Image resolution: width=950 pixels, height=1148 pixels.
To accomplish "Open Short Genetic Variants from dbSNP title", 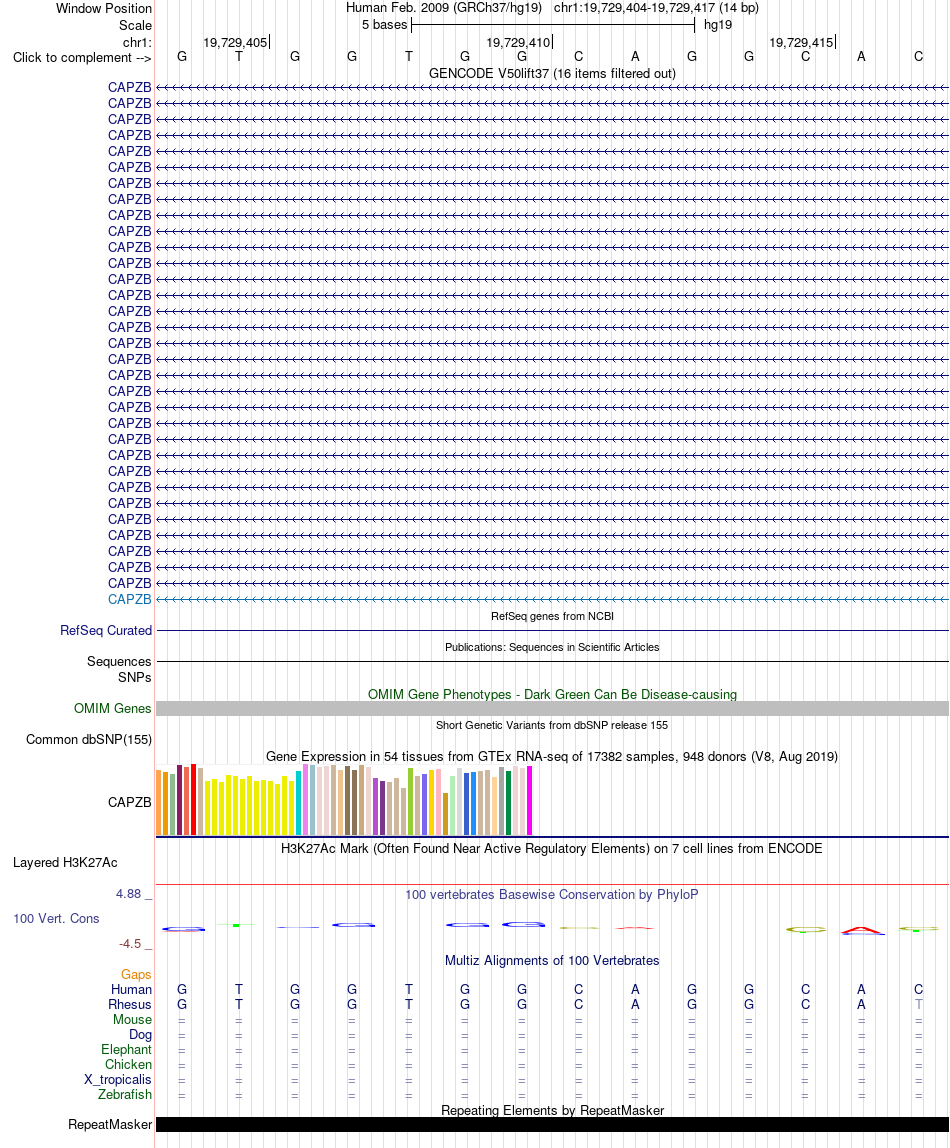I will (552, 725).
